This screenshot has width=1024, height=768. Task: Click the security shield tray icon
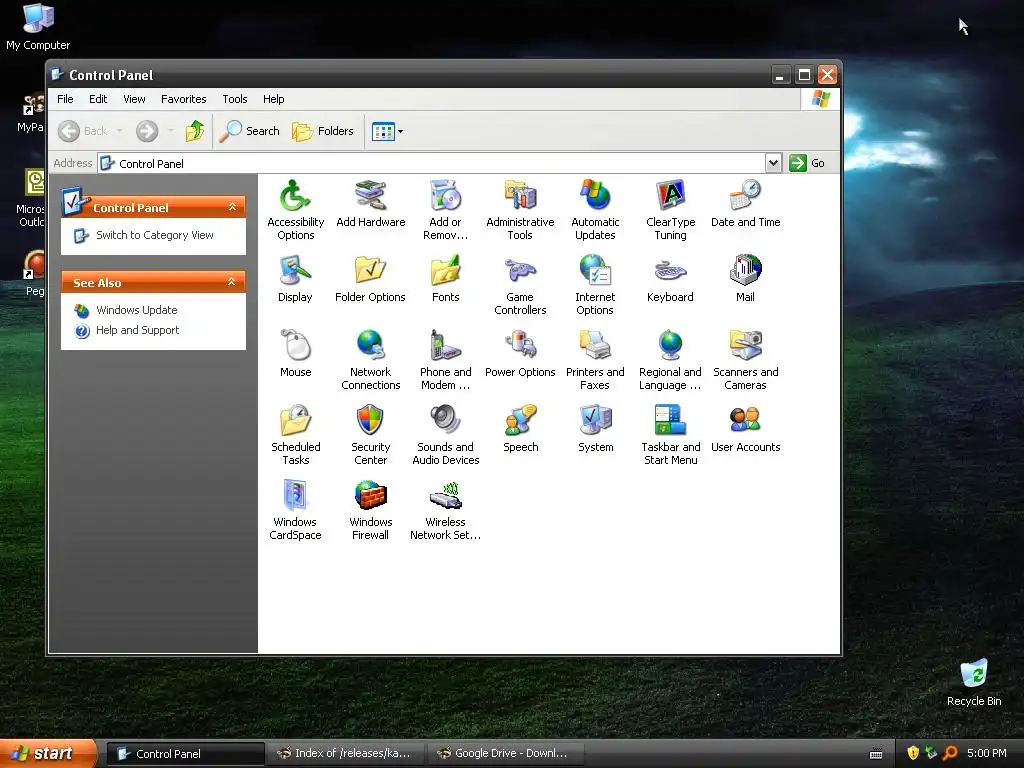[x=913, y=753]
